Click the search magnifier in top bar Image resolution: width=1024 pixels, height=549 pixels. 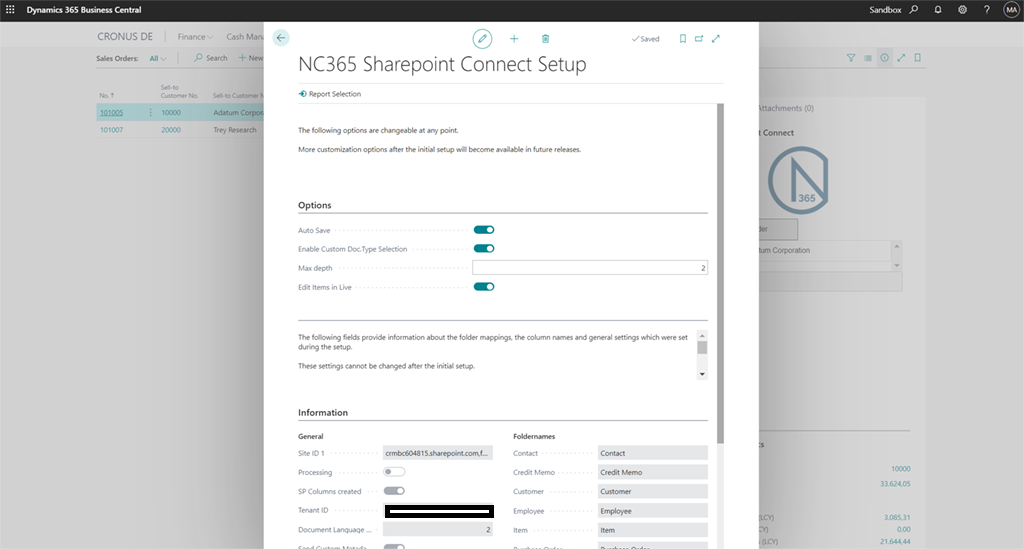click(914, 10)
